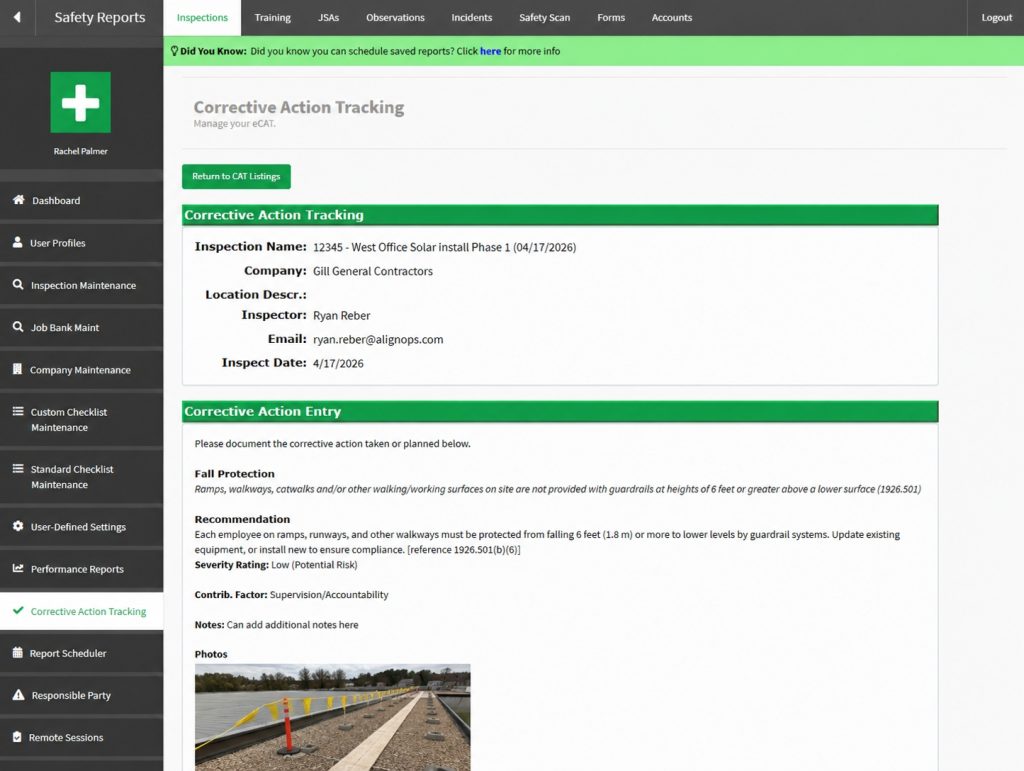Click the Fall Protection heading
The image size is (1024, 771).
tap(234, 474)
